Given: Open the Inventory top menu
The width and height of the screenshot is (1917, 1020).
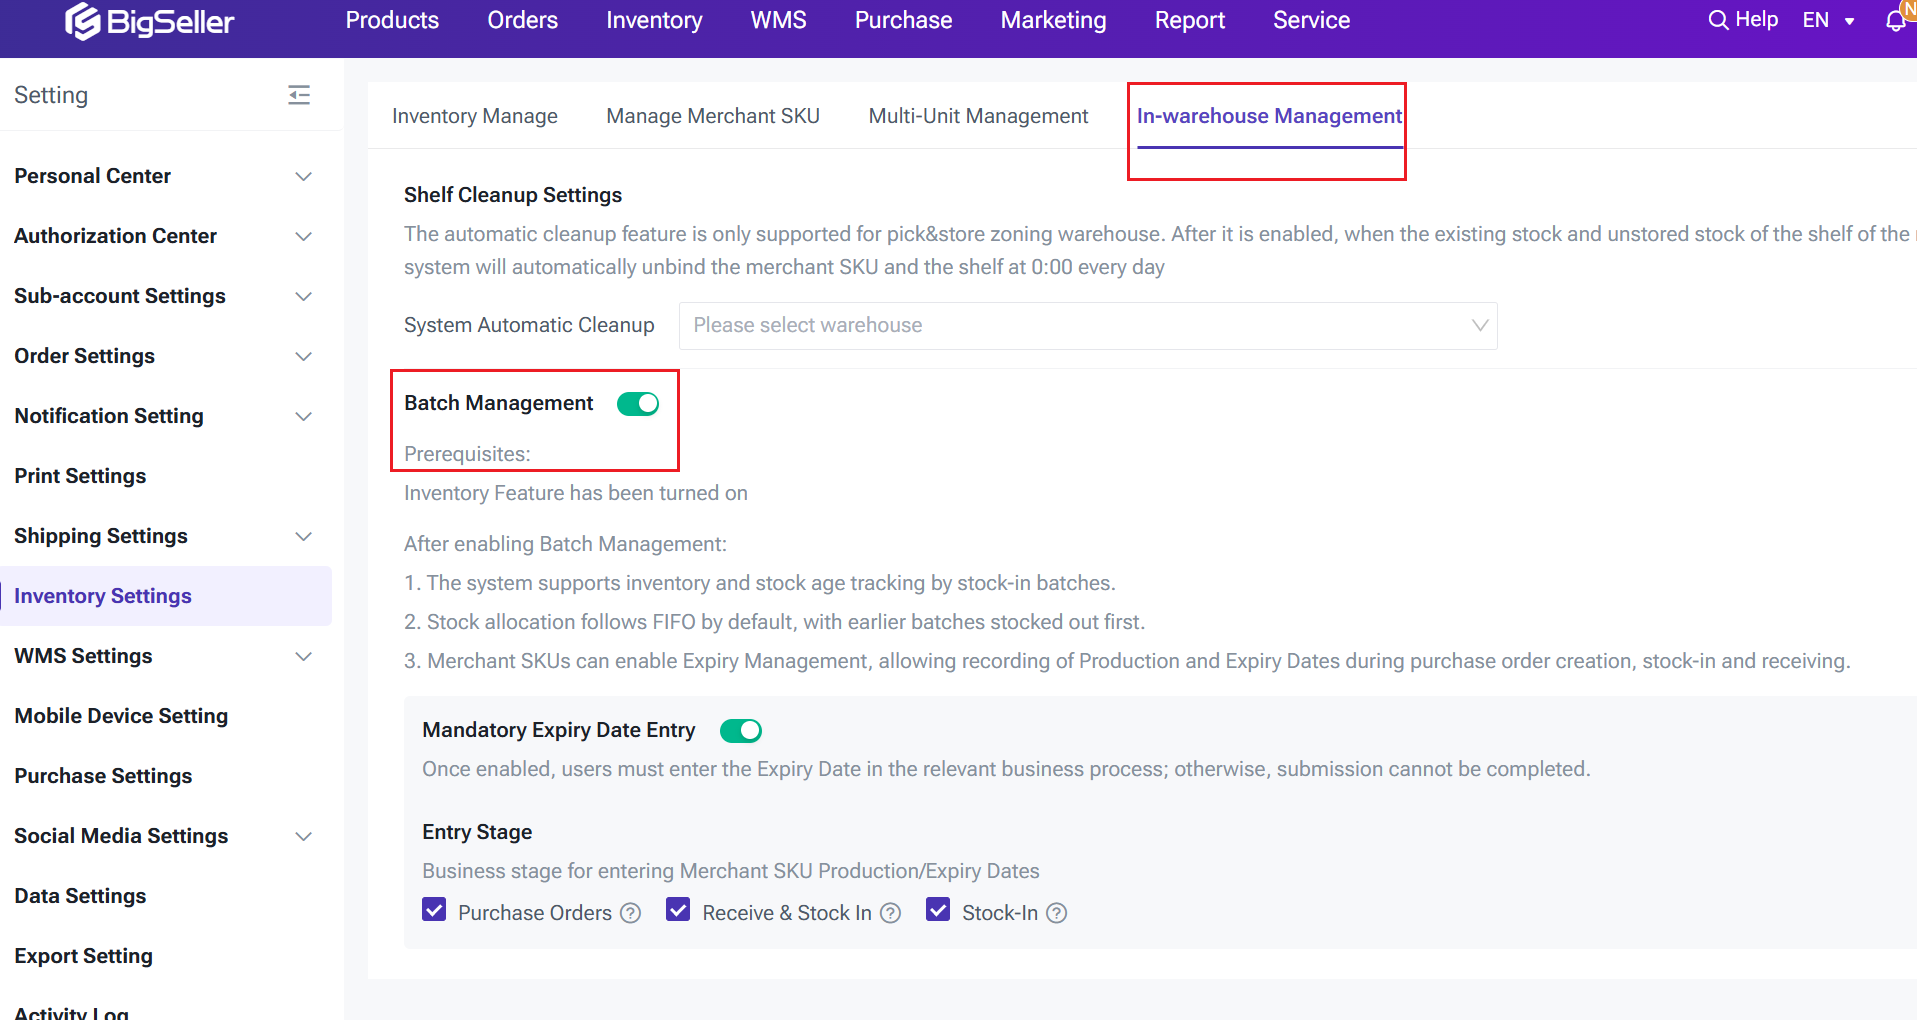Looking at the screenshot, I should click(x=654, y=21).
